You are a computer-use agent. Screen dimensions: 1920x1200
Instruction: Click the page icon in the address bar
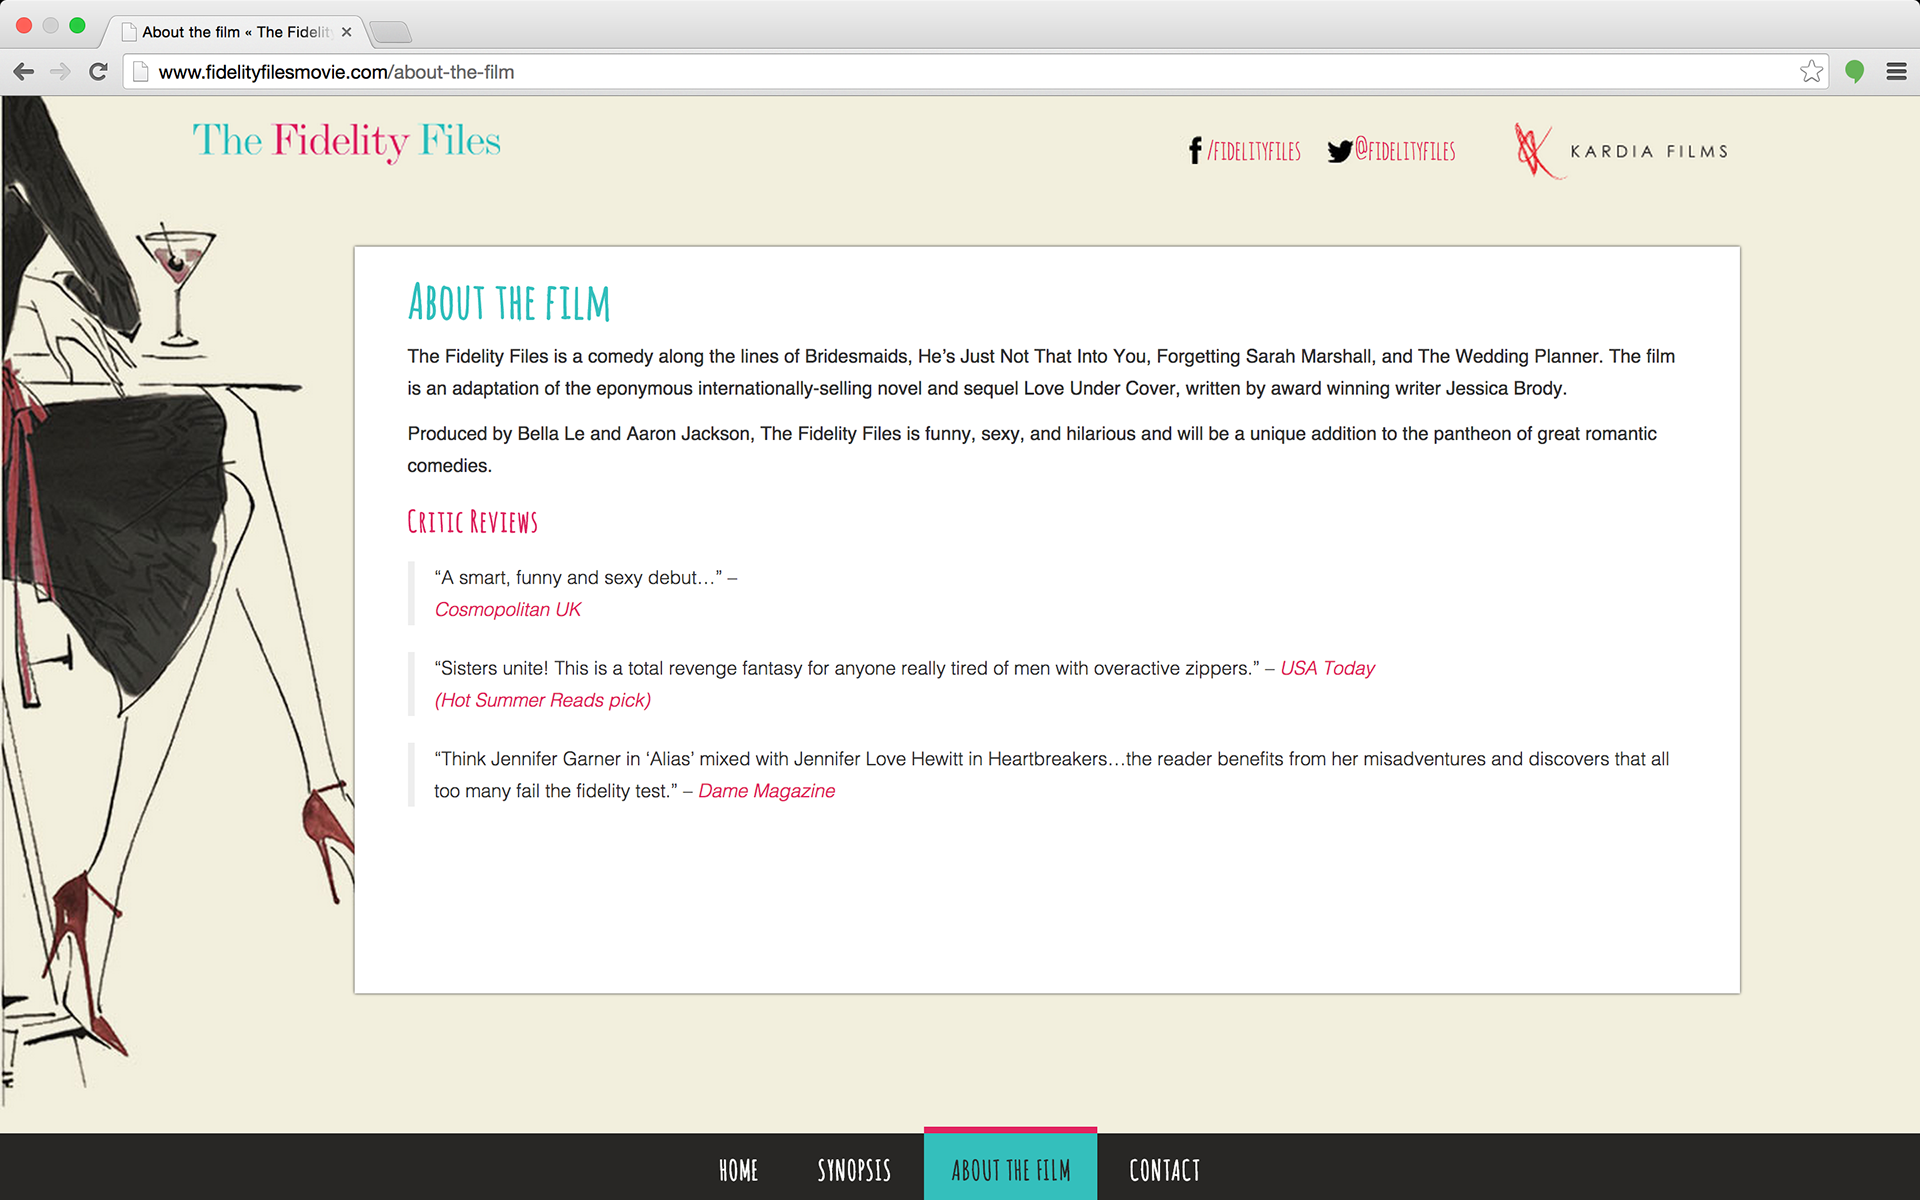(141, 72)
